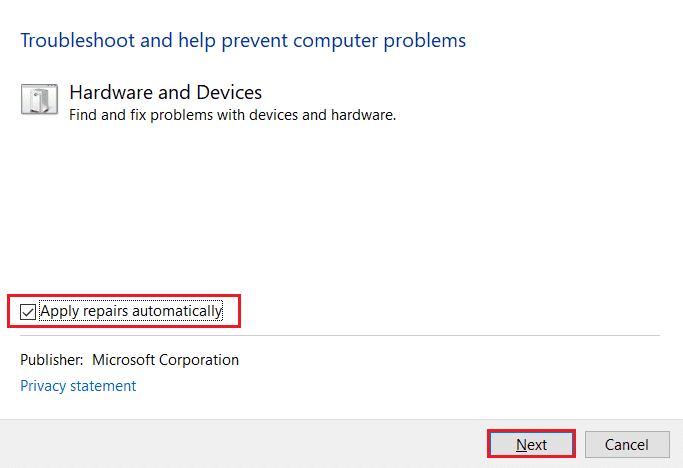The height and width of the screenshot is (468, 683).
Task: Click the 'Hardware and Devices' title text
Action: [165, 92]
